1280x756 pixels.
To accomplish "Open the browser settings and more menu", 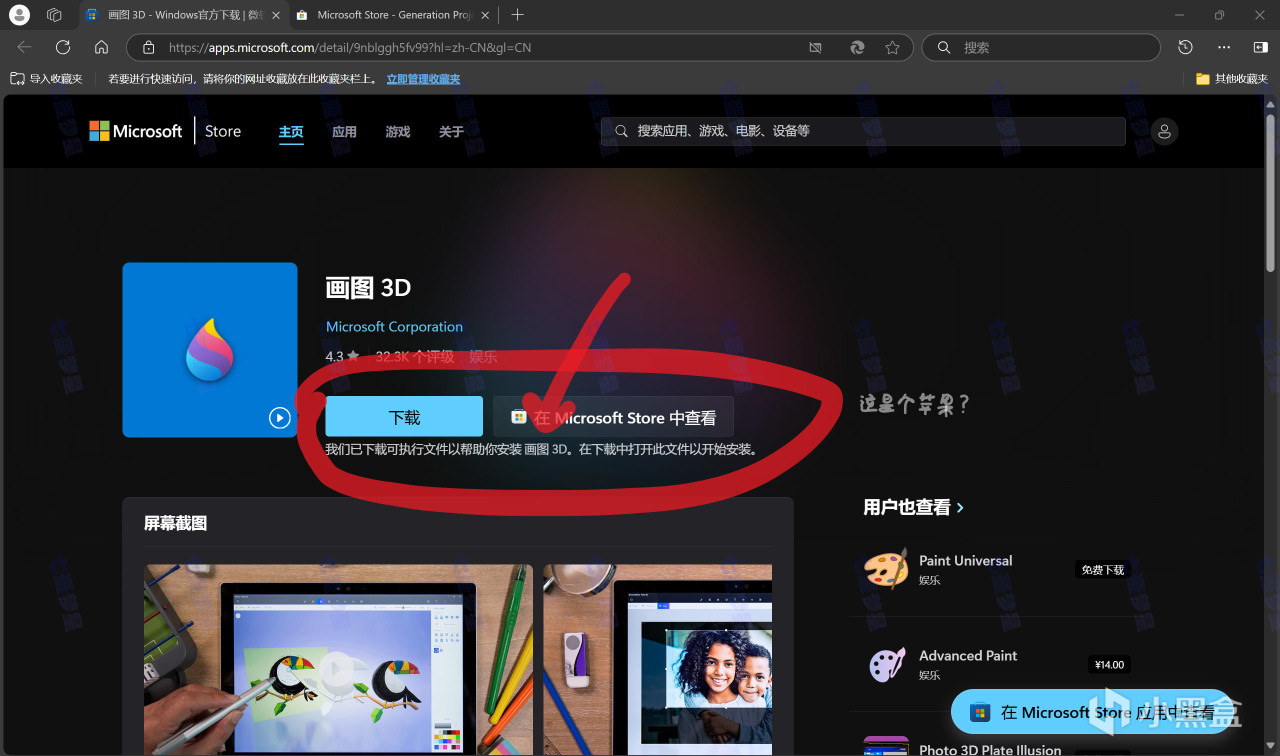I will click(x=1224, y=47).
